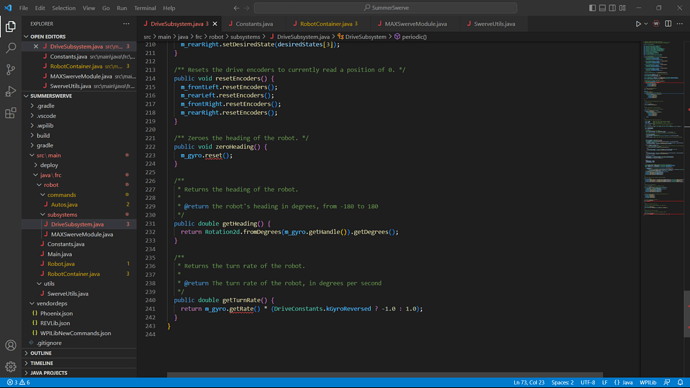Toggle the primary side bar layout icon
Image resolution: width=690 pixels, height=388 pixels.
tap(592, 8)
